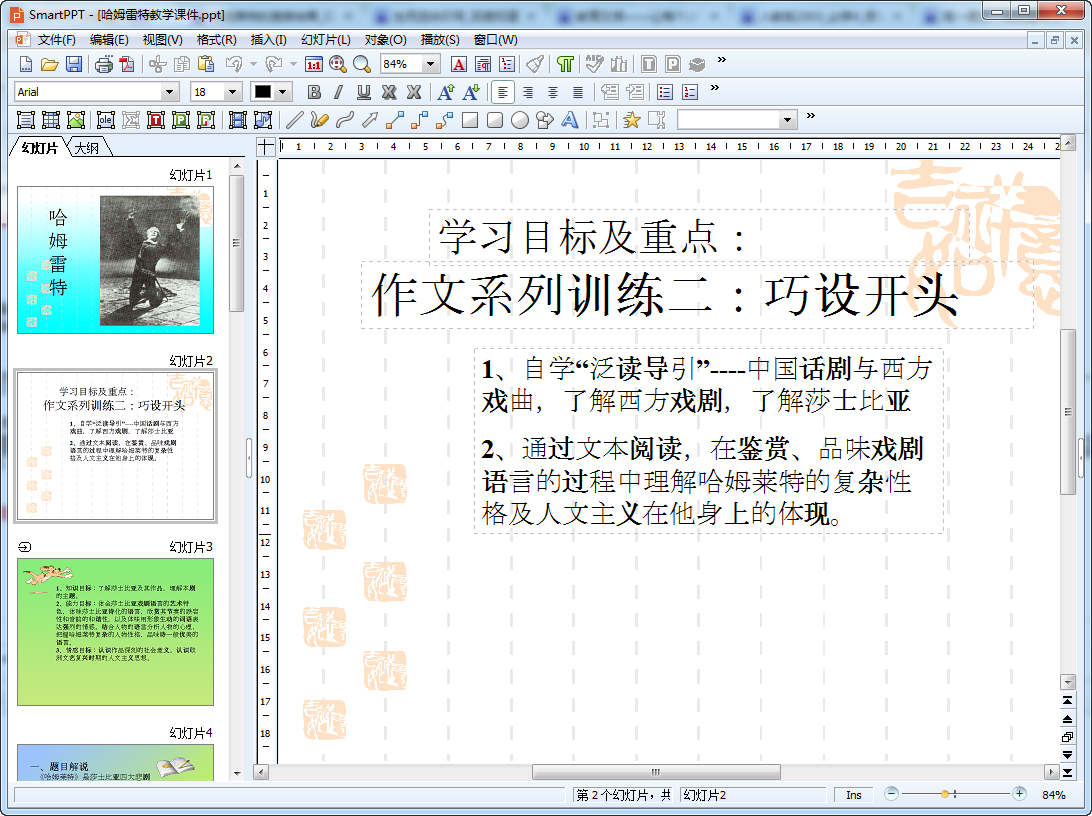Viewport: 1092px width, 816px height.
Task: Toggle bold formatting
Action: click(314, 92)
